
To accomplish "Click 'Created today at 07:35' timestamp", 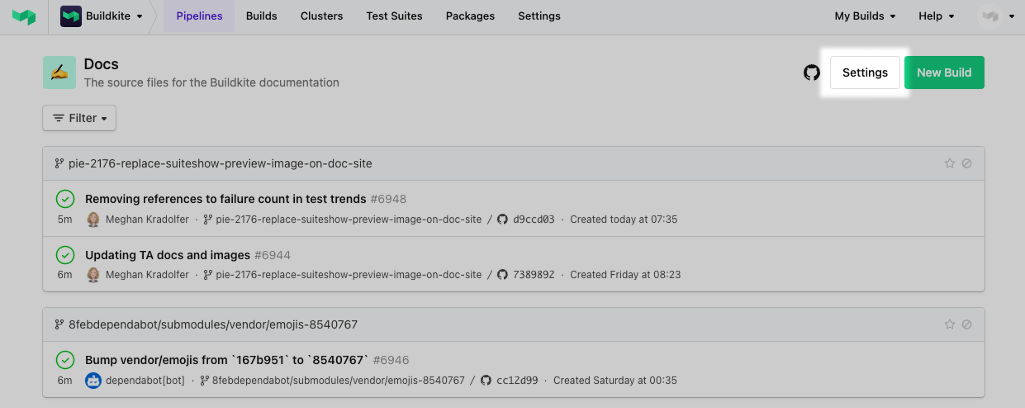I will (x=624, y=219).
